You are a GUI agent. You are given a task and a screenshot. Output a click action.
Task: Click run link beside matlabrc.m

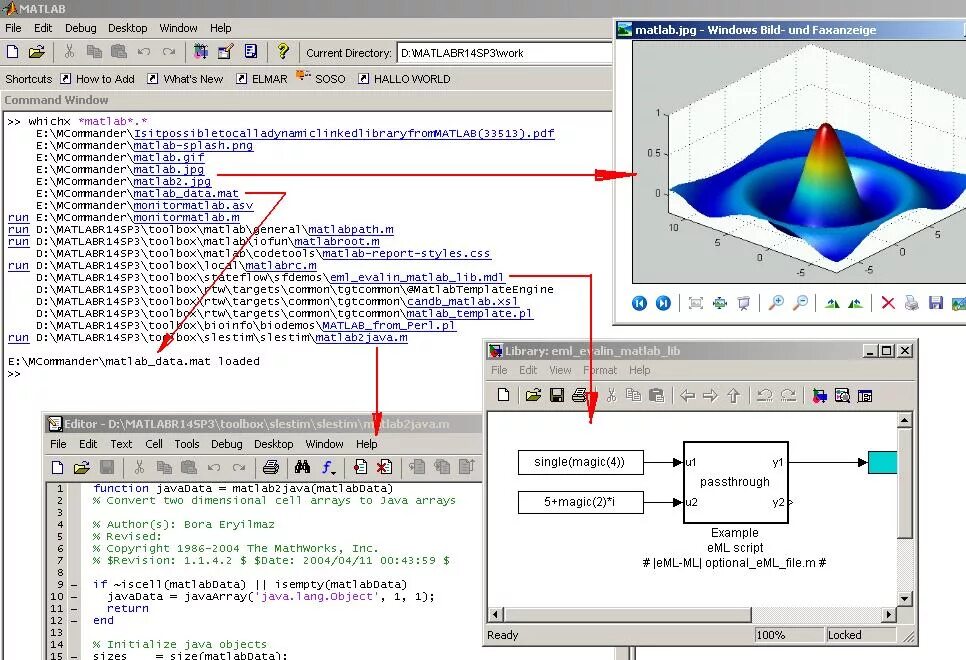coord(18,266)
